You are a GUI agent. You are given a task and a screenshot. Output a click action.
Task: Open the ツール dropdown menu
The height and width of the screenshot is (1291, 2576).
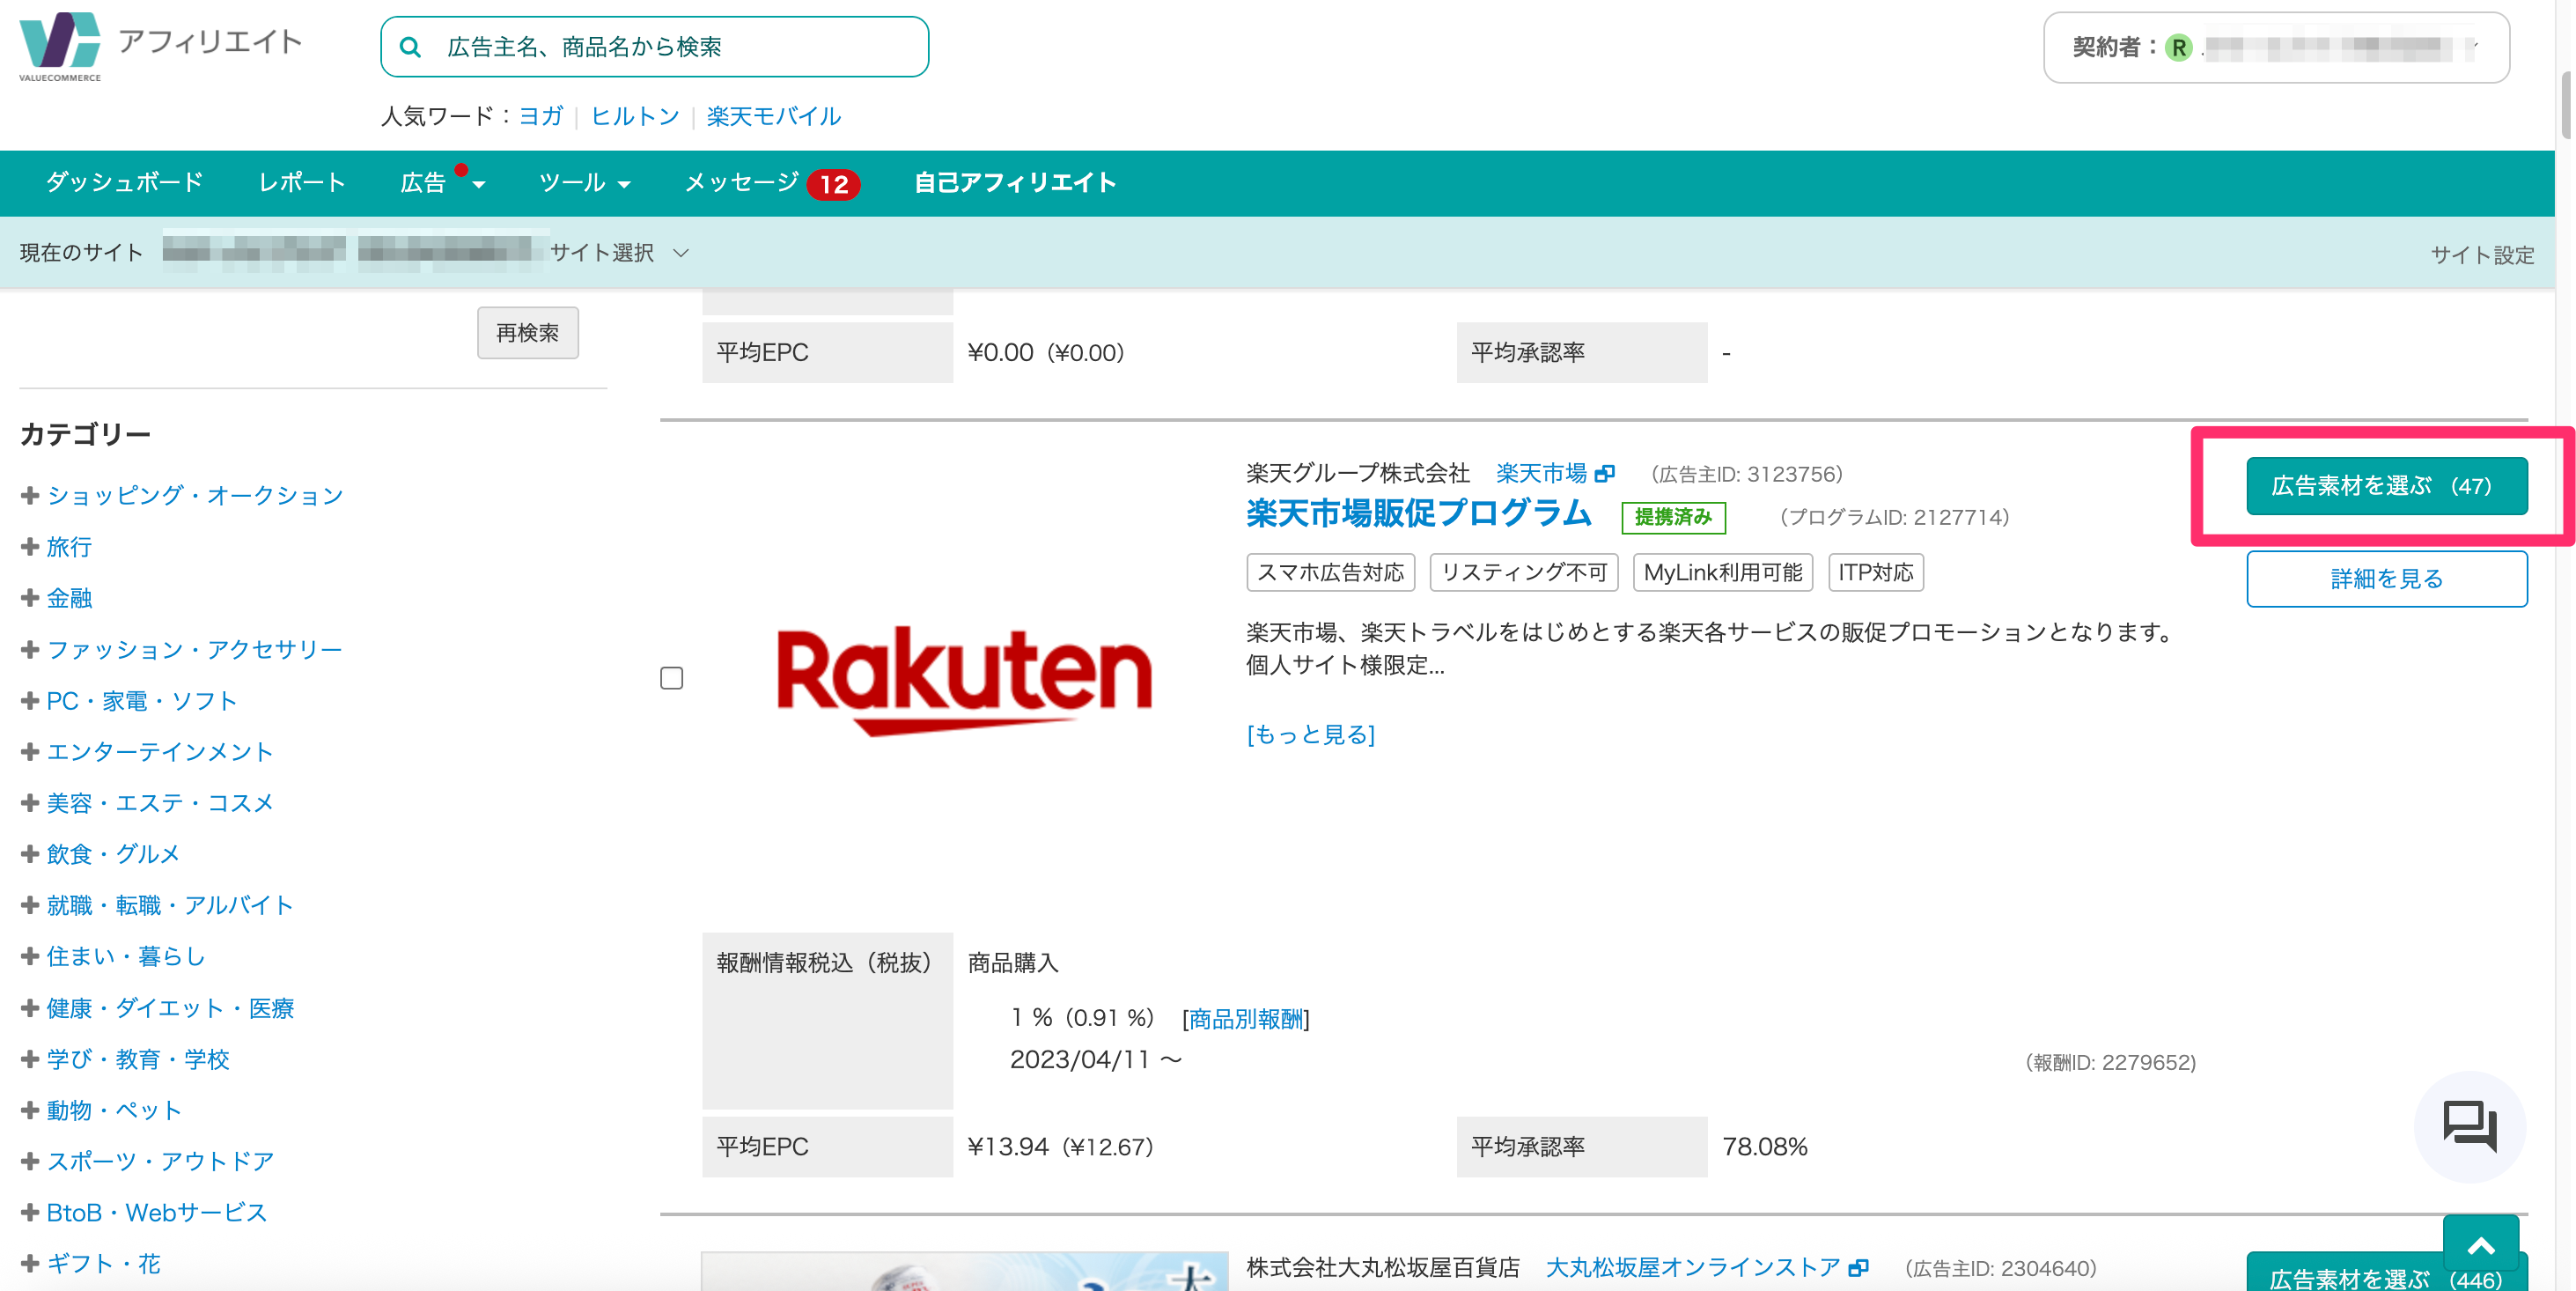tap(584, 183)
